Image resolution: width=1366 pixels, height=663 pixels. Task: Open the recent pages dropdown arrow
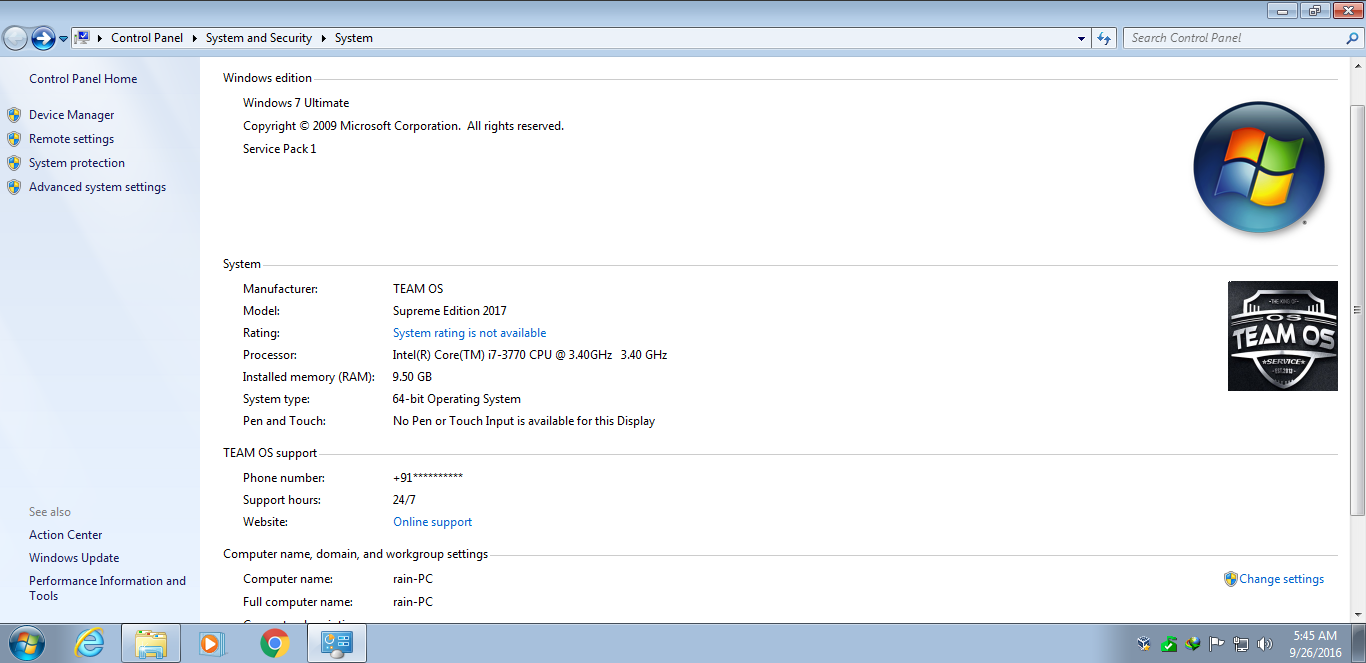tap(64, 39)
